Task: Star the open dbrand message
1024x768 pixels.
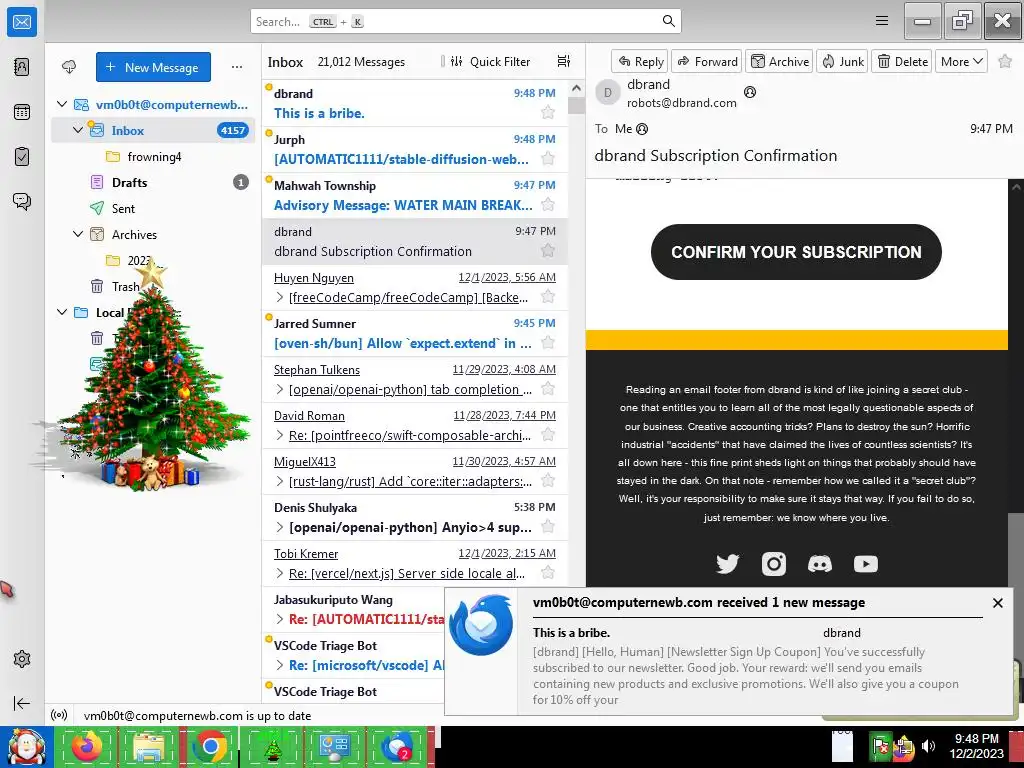Action: pos(1005,61)
